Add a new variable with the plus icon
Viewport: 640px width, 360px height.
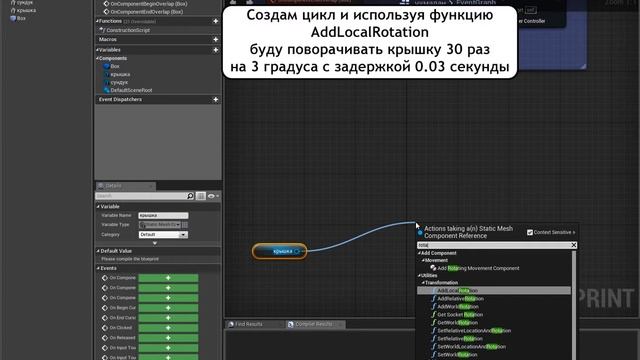[216, 50]
